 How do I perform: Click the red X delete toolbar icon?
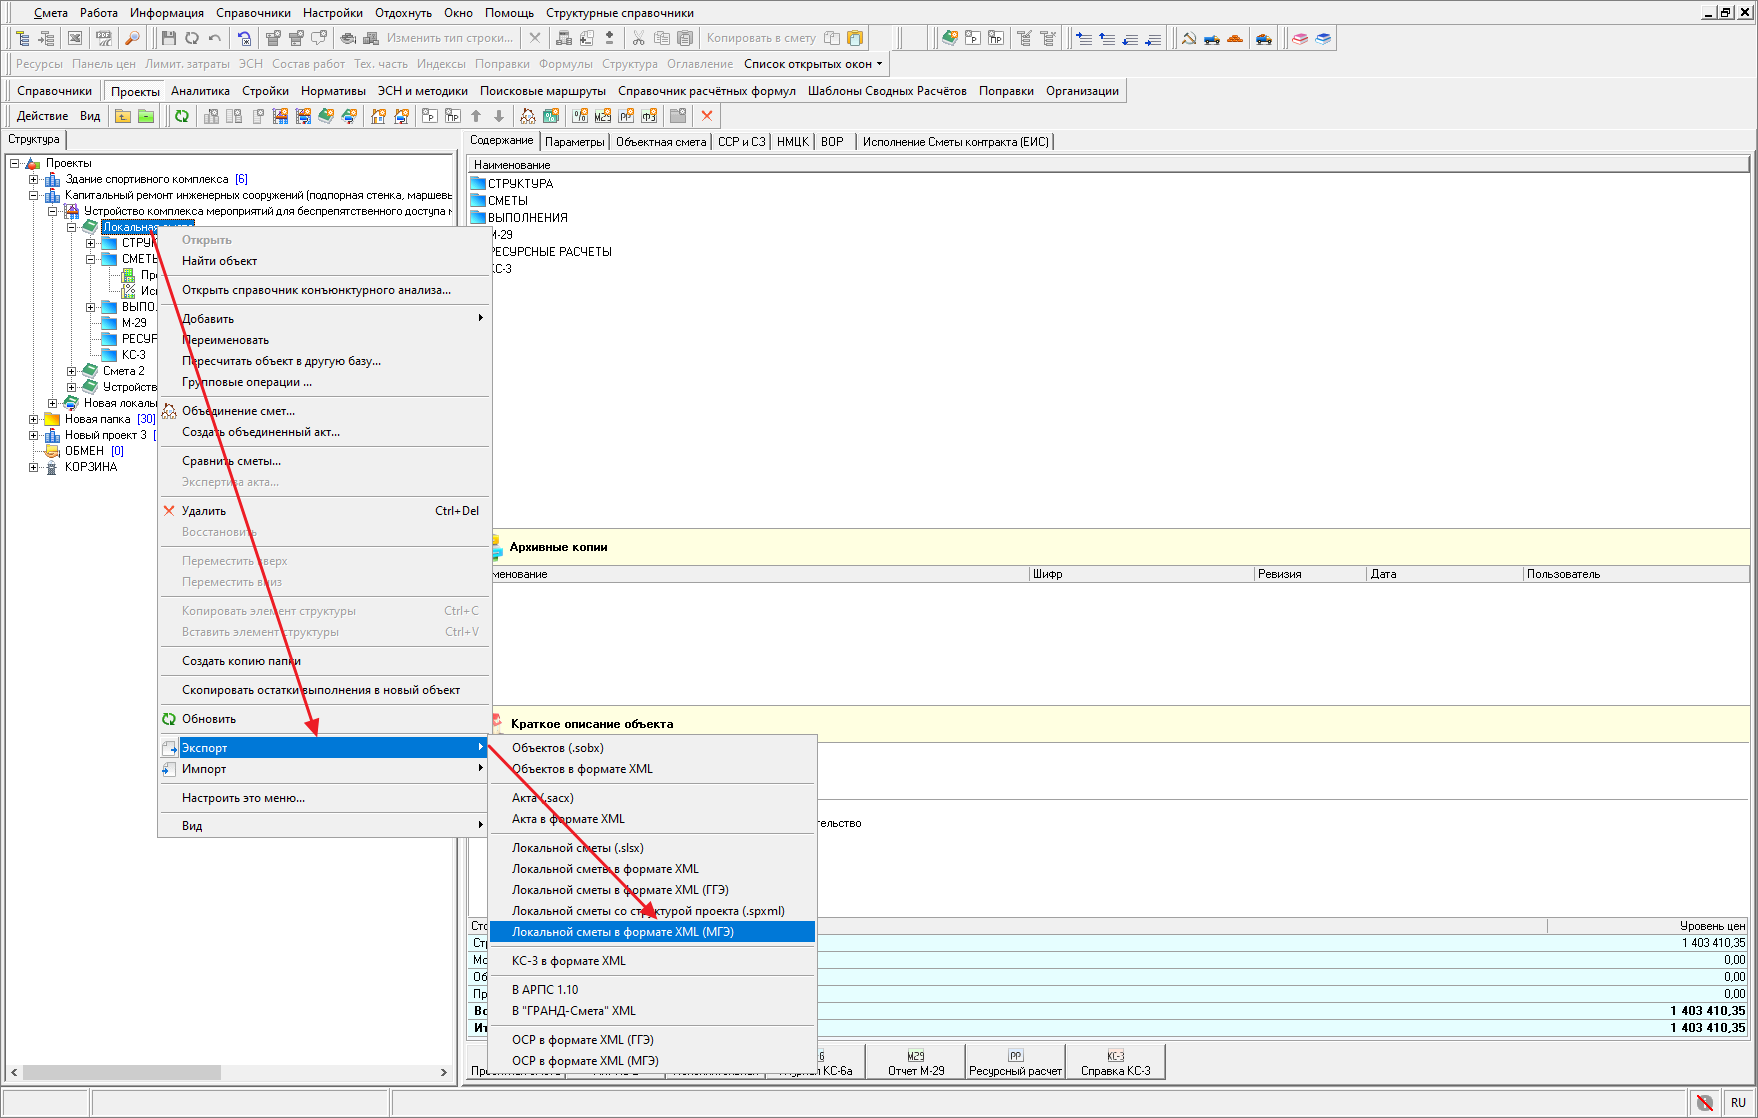[x=707, y=116]
